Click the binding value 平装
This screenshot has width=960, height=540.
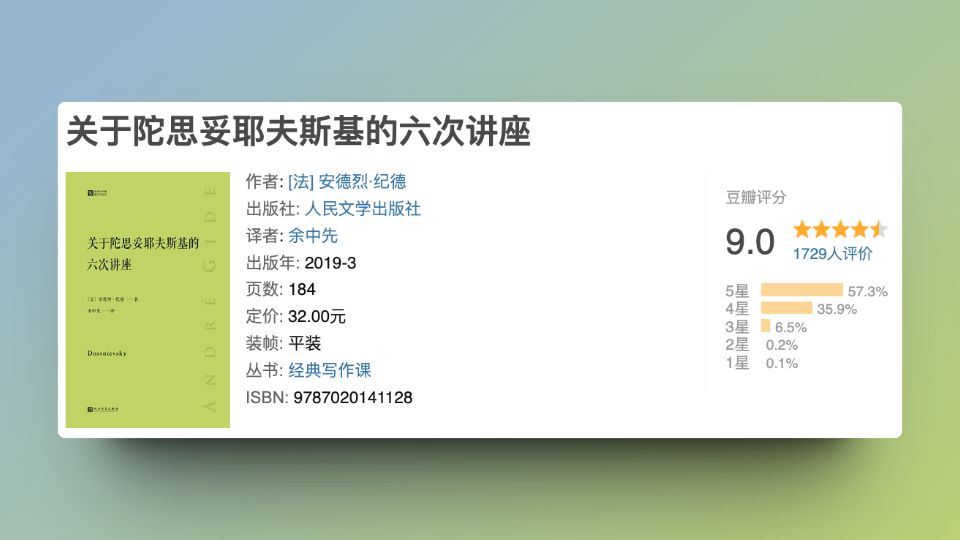tap(305, 343)
